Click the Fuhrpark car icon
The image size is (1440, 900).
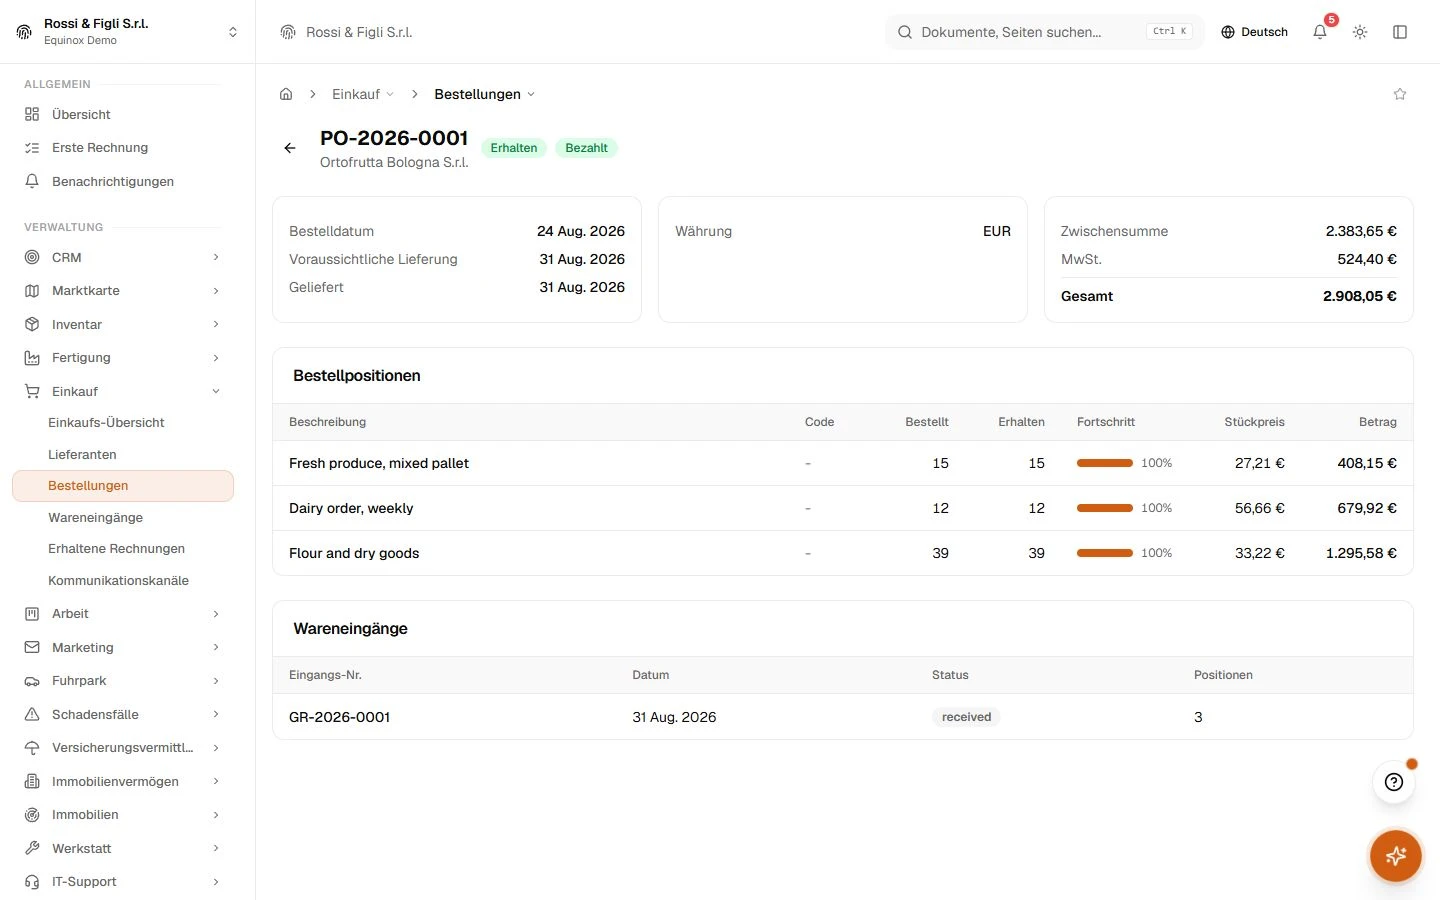(32, 681)
